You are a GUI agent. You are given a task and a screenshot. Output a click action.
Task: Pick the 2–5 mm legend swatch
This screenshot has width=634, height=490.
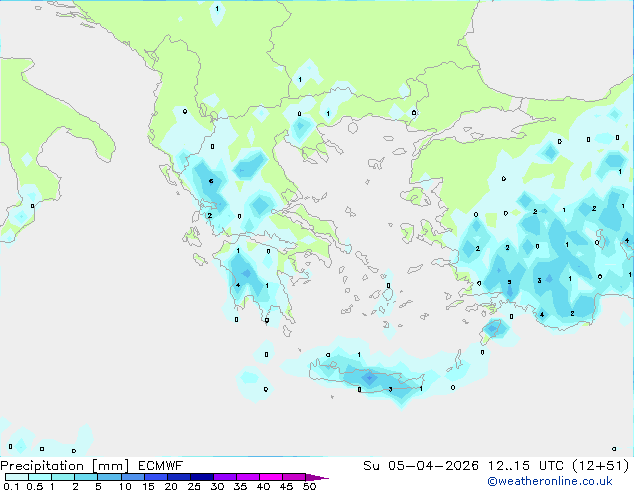click(x=86, y=477)
